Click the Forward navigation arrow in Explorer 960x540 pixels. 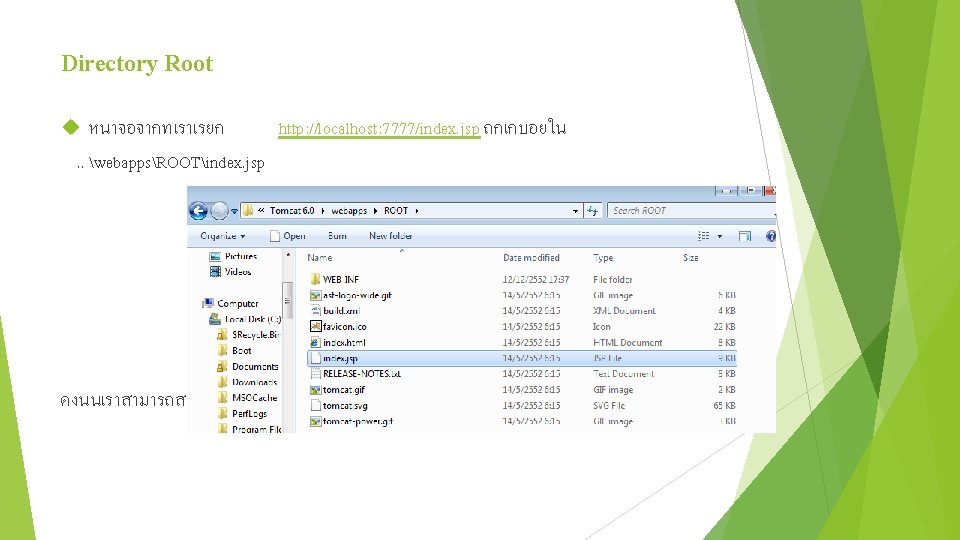click(x=219, y=211)
